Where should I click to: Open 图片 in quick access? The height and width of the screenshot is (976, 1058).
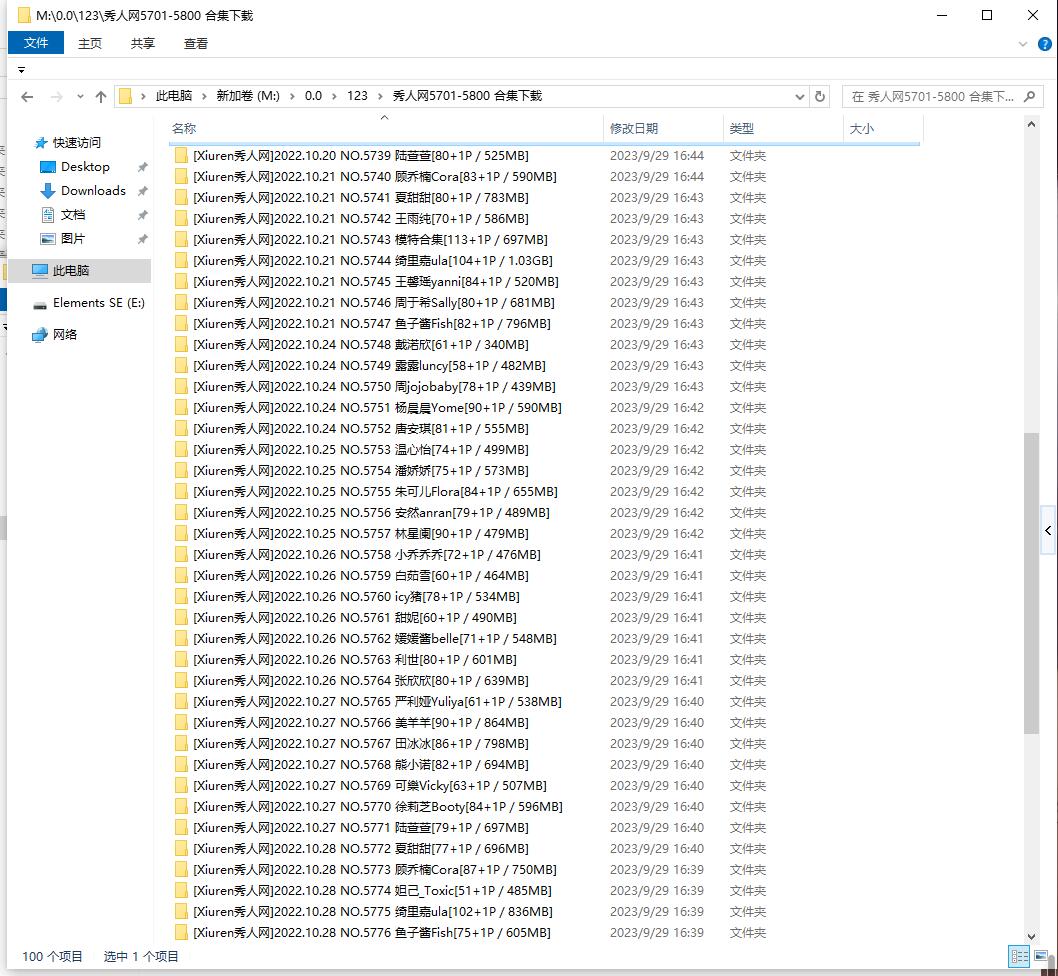pos(73,238)
